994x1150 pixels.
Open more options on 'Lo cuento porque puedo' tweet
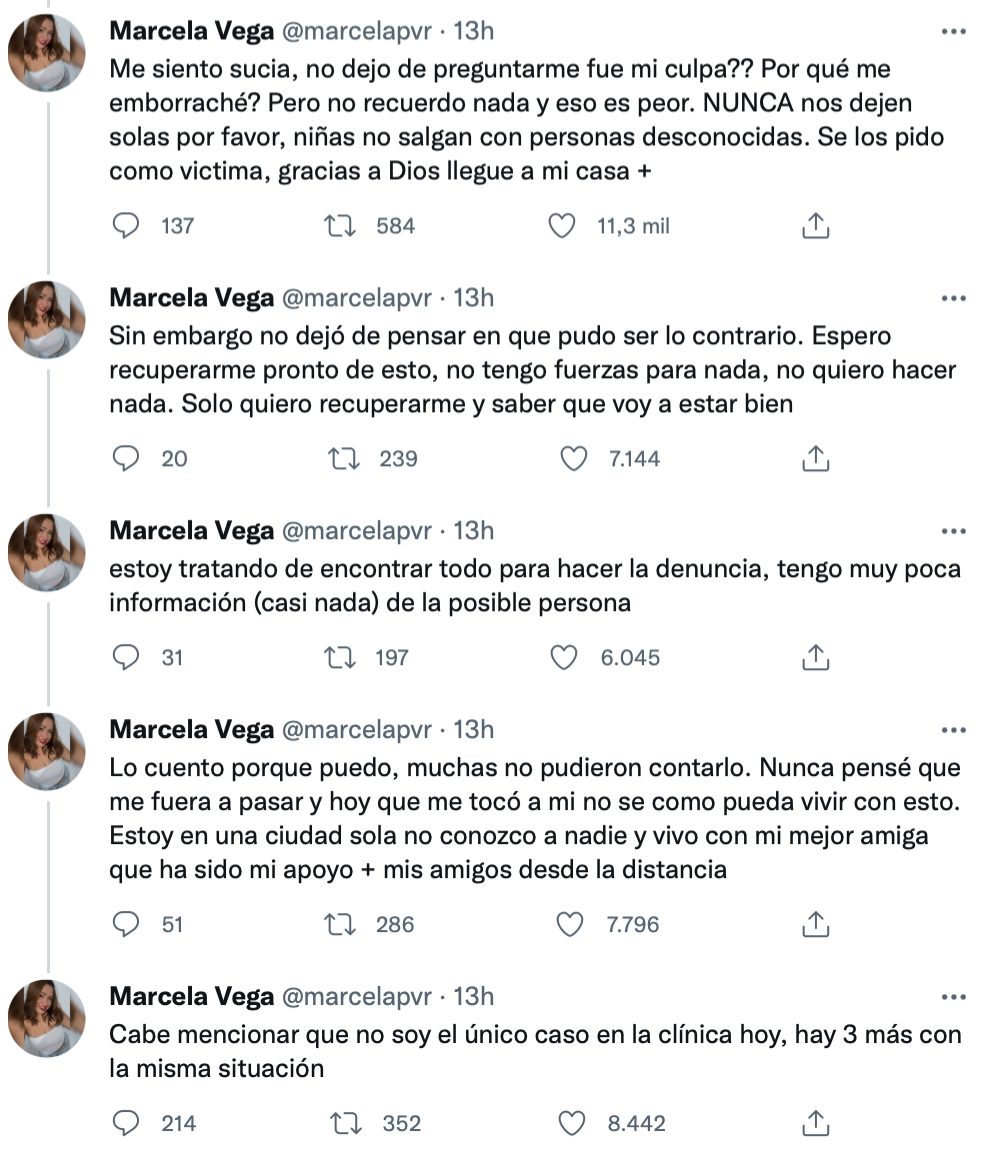(954, 731)
